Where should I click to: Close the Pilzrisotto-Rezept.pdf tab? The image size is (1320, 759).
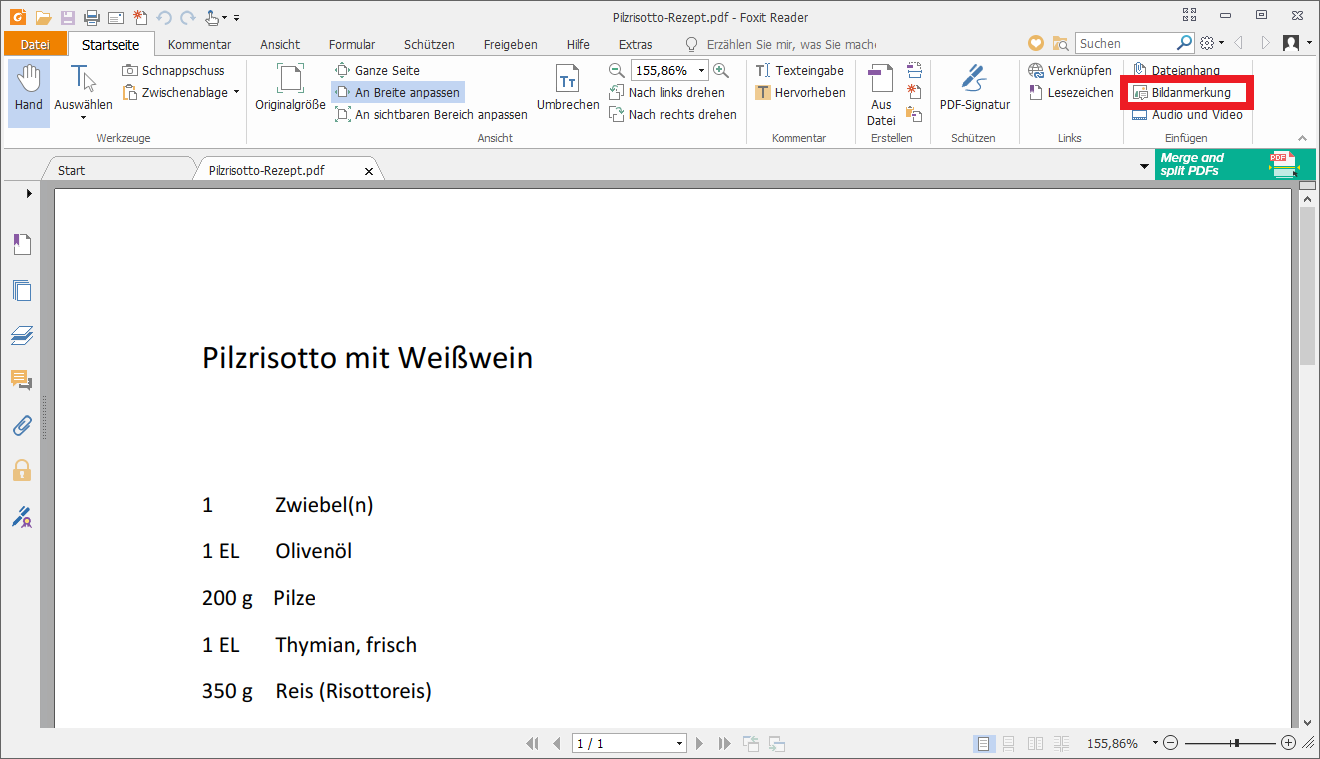[369, 171]
